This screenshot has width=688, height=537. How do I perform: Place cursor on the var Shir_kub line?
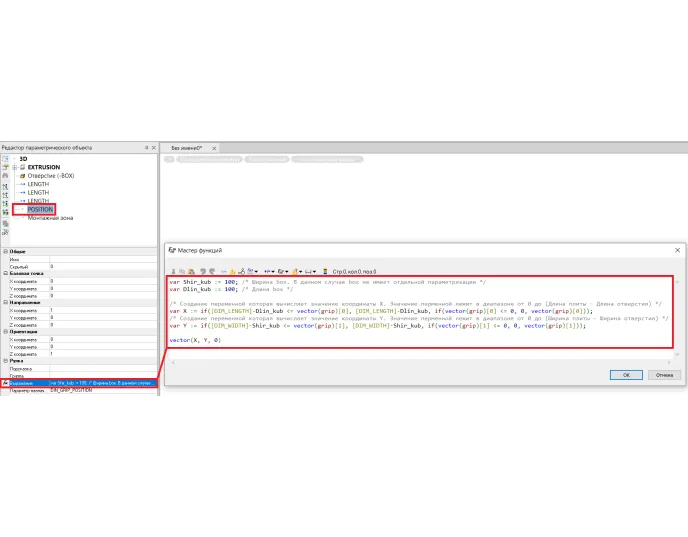327,282
